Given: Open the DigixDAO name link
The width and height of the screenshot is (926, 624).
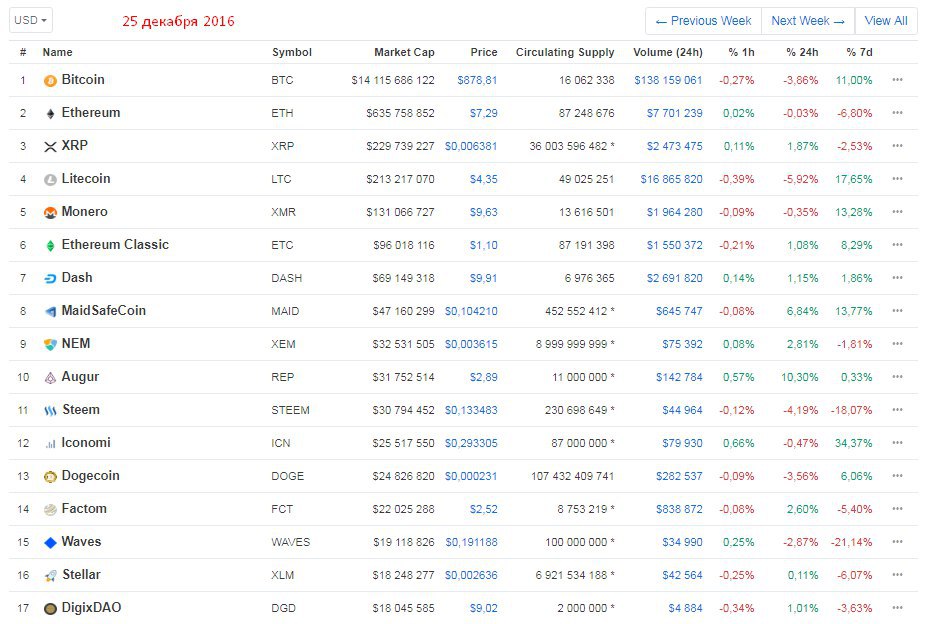Looking at the screenshot, I should click(91, 607).
